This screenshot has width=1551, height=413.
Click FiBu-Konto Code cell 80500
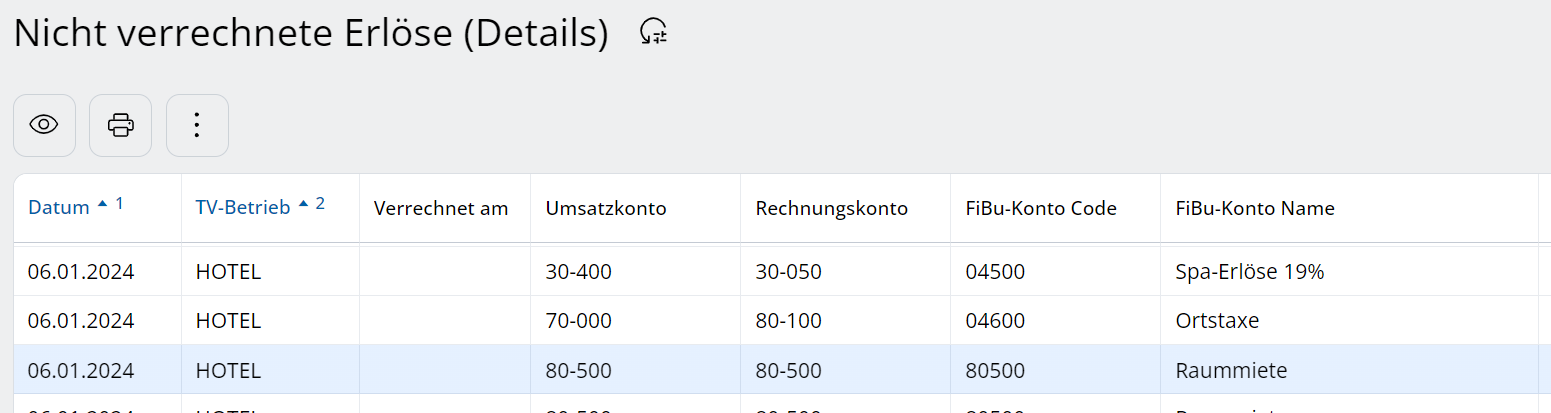point(995,371)
